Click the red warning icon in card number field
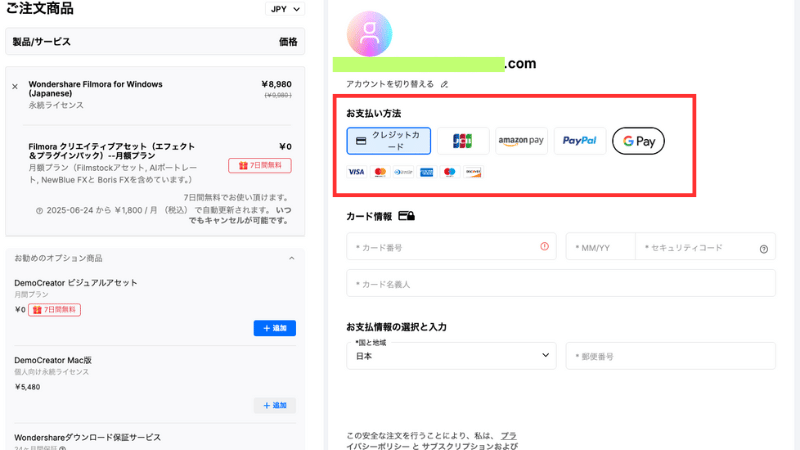This screenshot has width=800, height=450. (x=544, y=246)
